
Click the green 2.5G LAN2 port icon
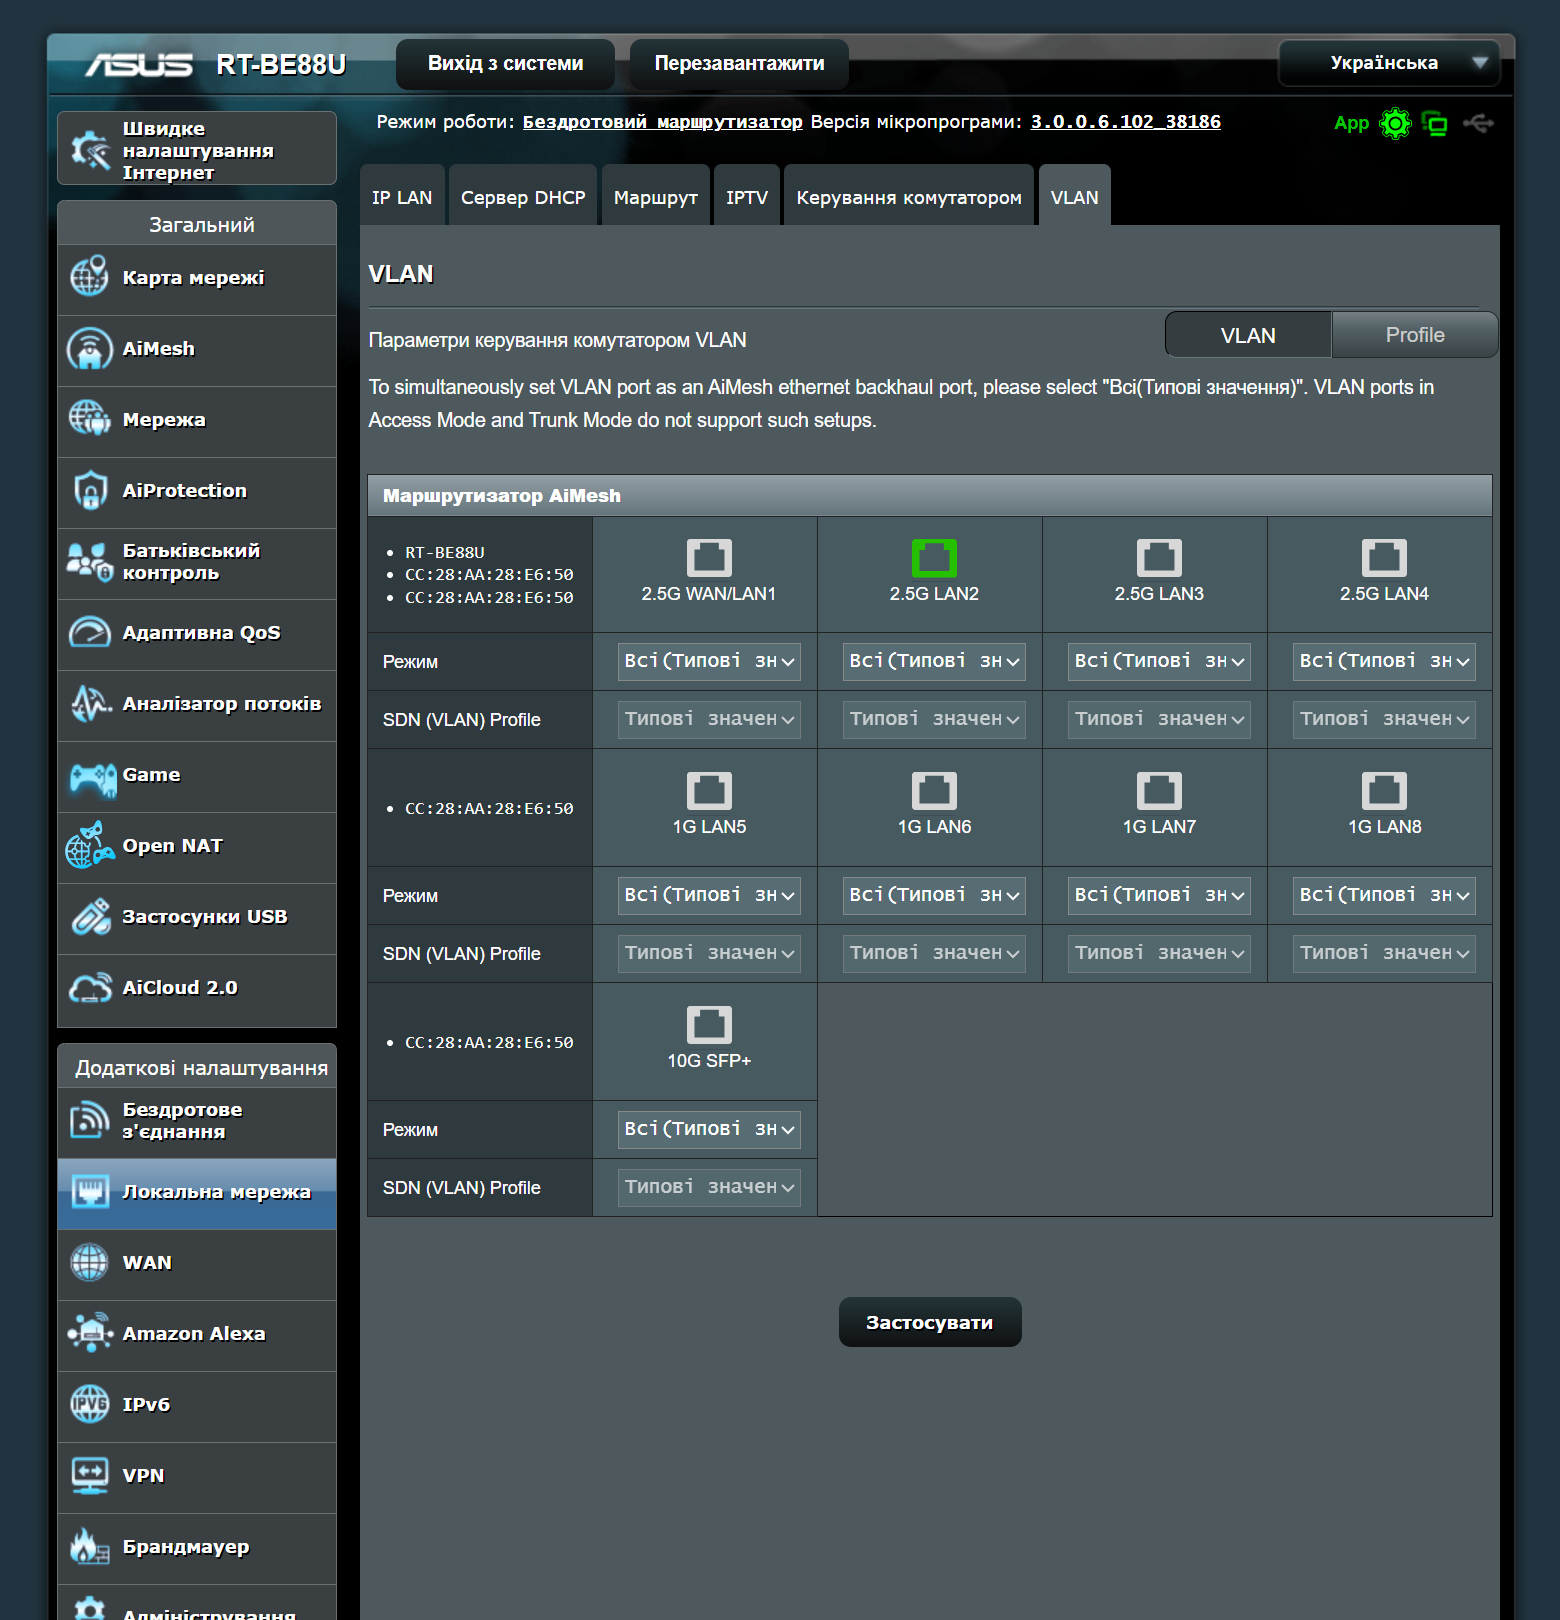pyautogui.click(x=934, y=557)
